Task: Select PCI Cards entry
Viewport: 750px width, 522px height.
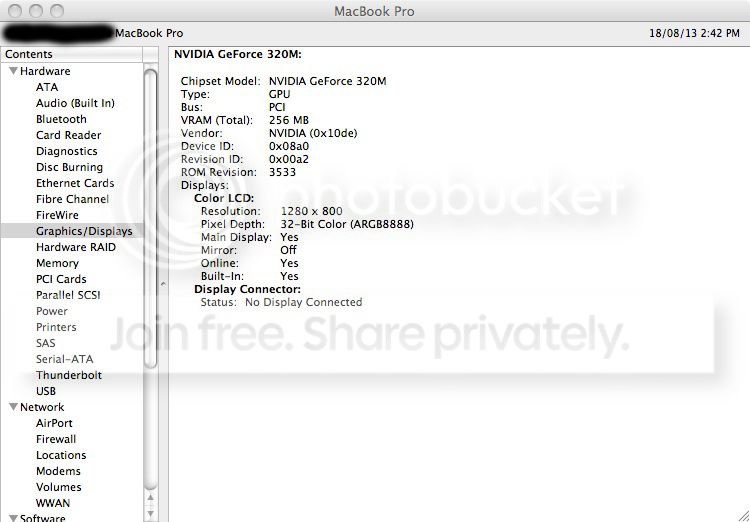Action: point(61,279)
